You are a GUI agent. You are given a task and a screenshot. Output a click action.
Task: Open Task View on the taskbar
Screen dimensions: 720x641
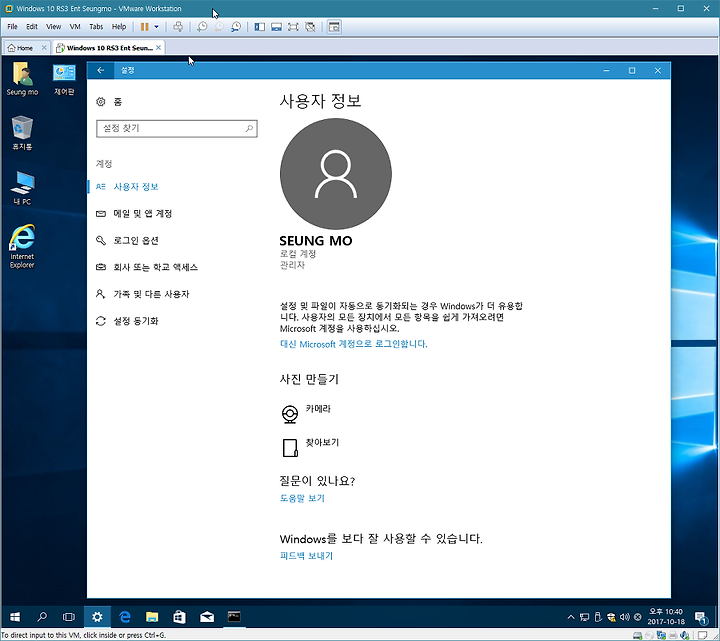[x=69, y=617]
